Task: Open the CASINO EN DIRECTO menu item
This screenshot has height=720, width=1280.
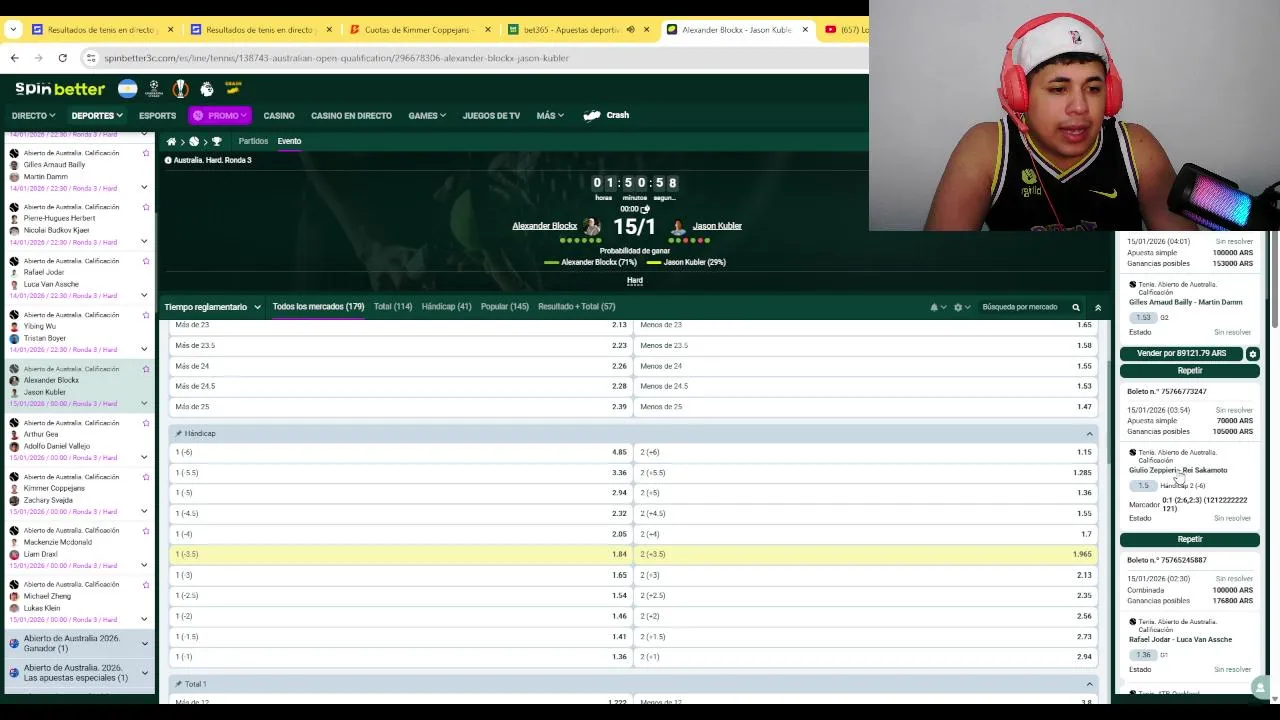Action: click(x=351, y=116)
